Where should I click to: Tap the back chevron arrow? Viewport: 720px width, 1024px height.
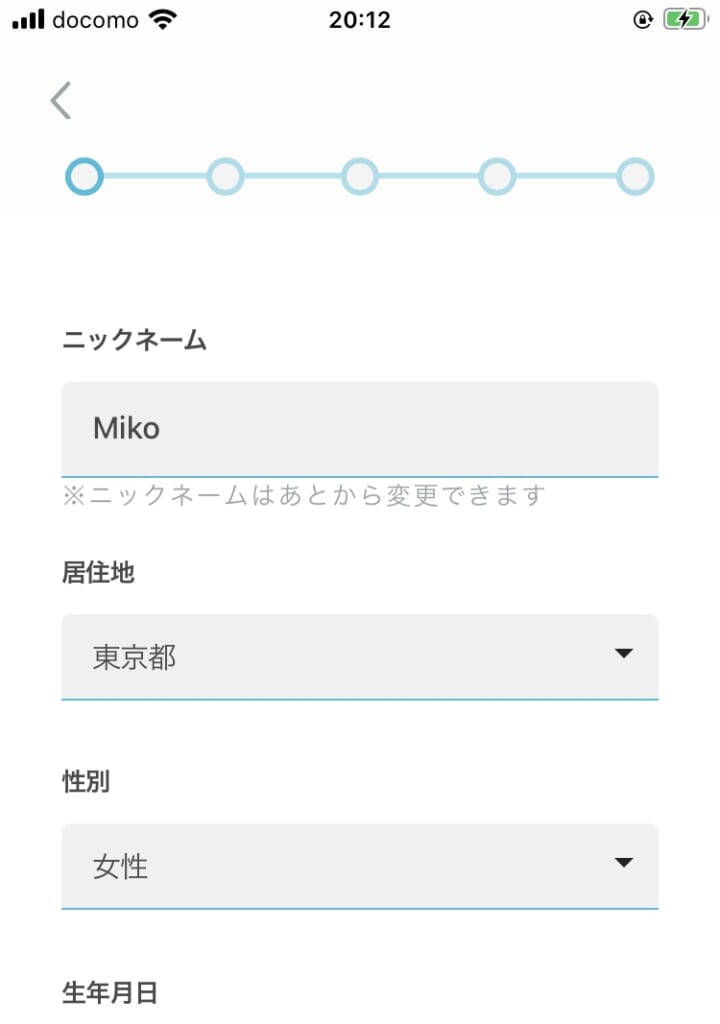tap(61, 101)
